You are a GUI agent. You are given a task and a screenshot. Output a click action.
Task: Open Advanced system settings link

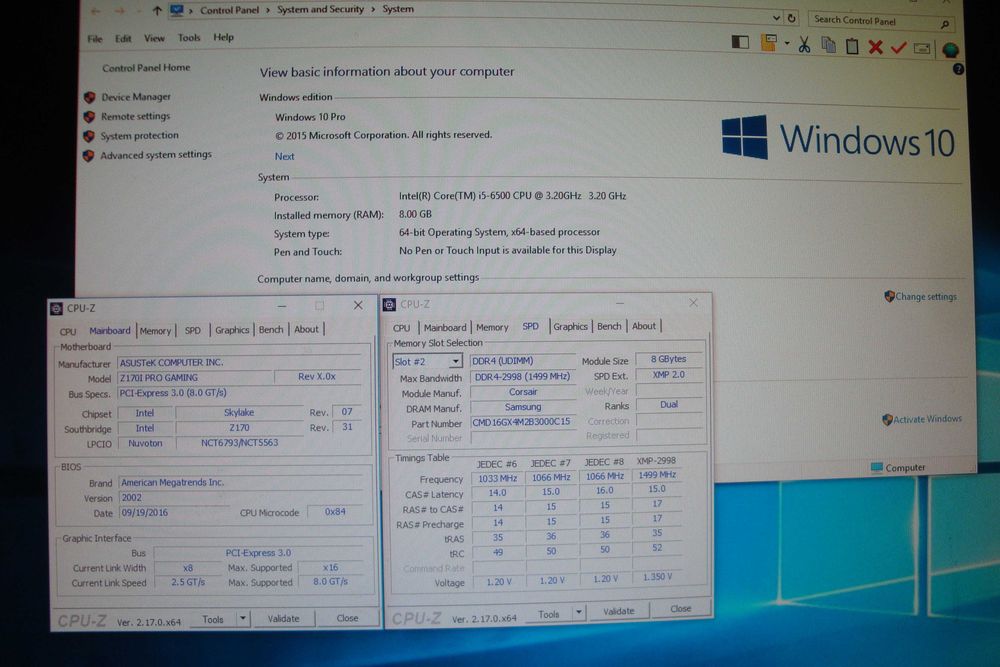(x=156, y=154)
